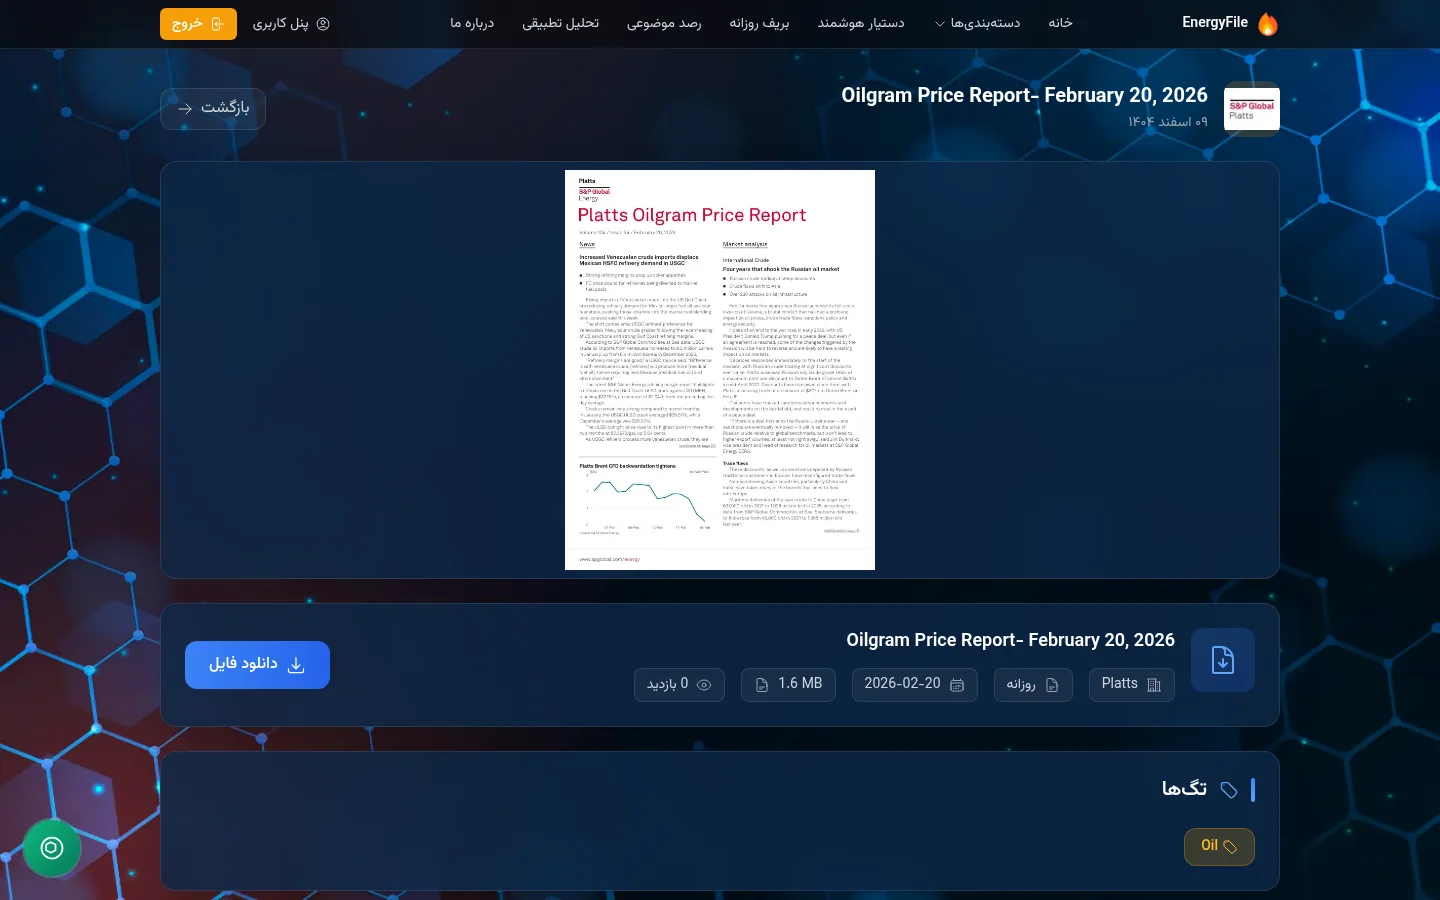Click the تگ‌ها section heading

click(x=1184, y=789)
